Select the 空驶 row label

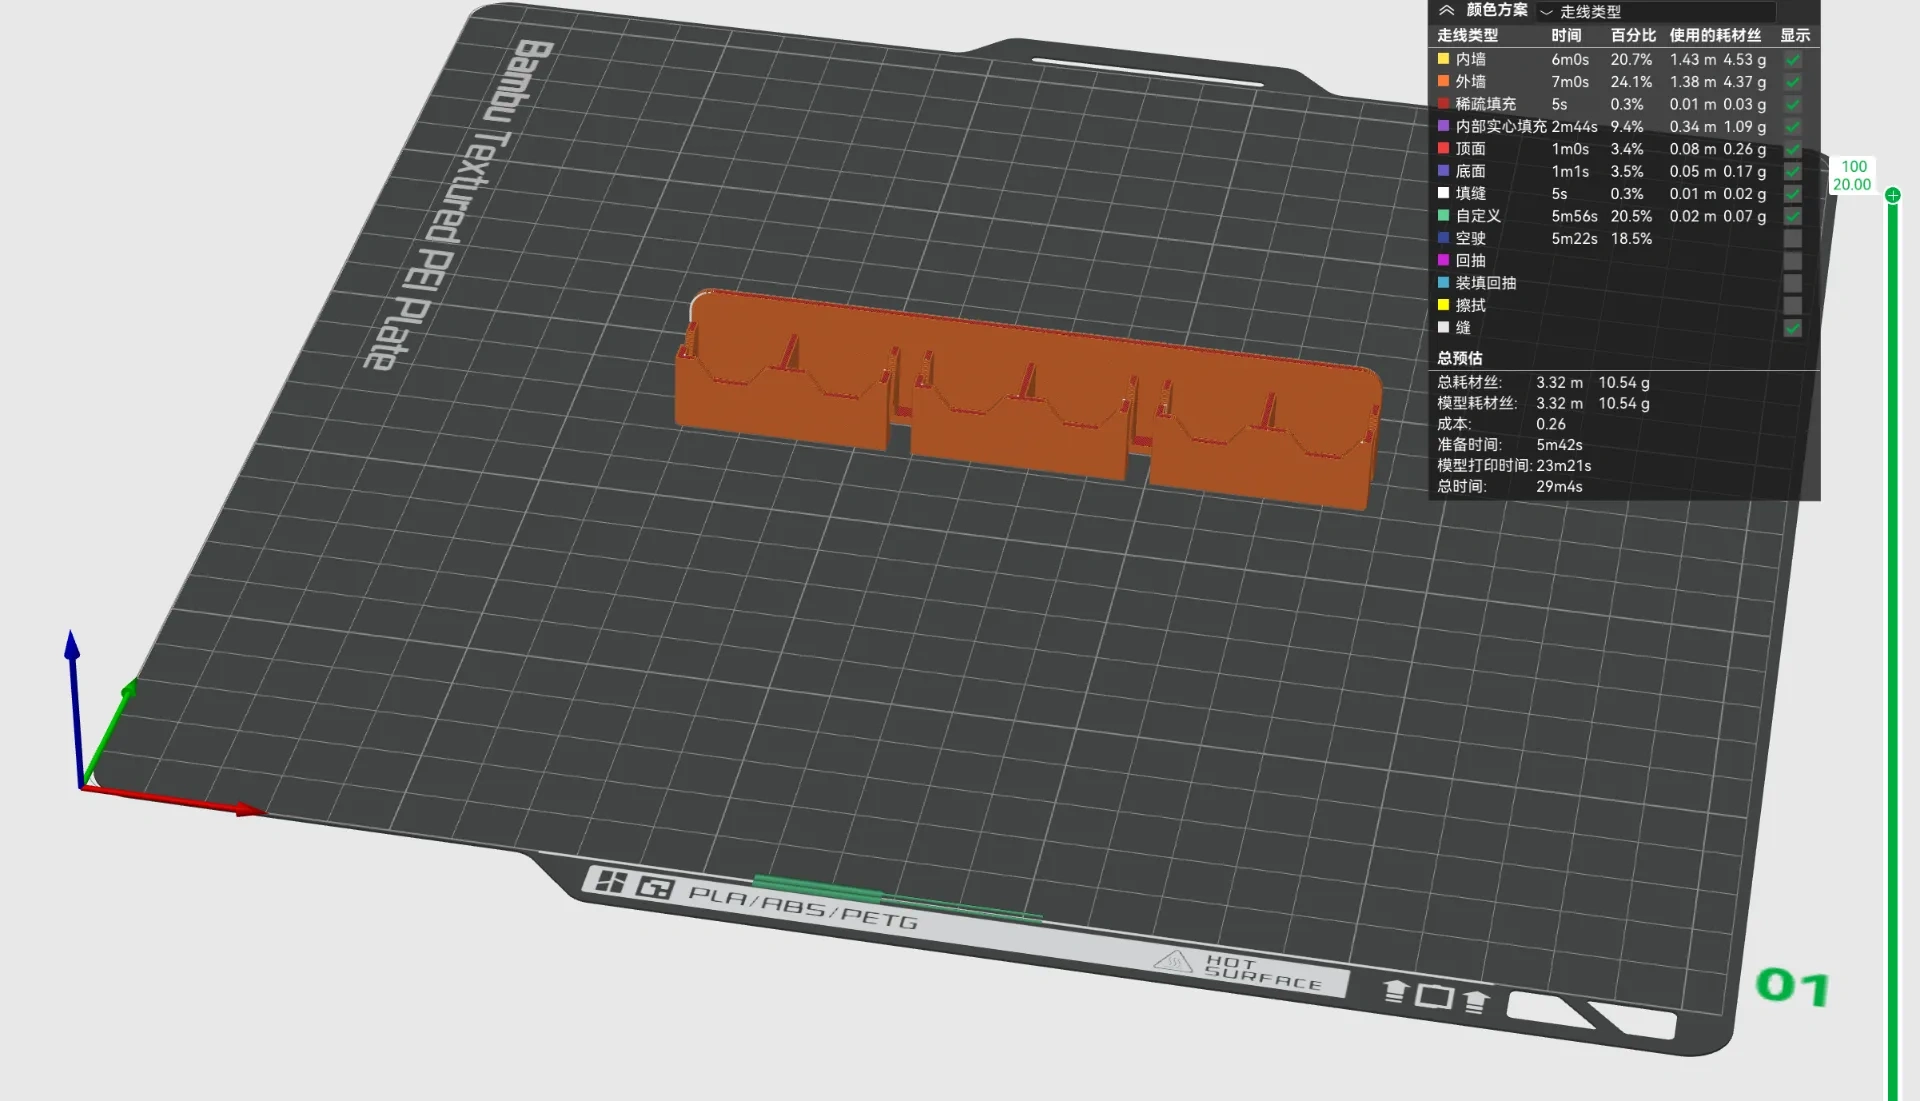coord(1470,239)
